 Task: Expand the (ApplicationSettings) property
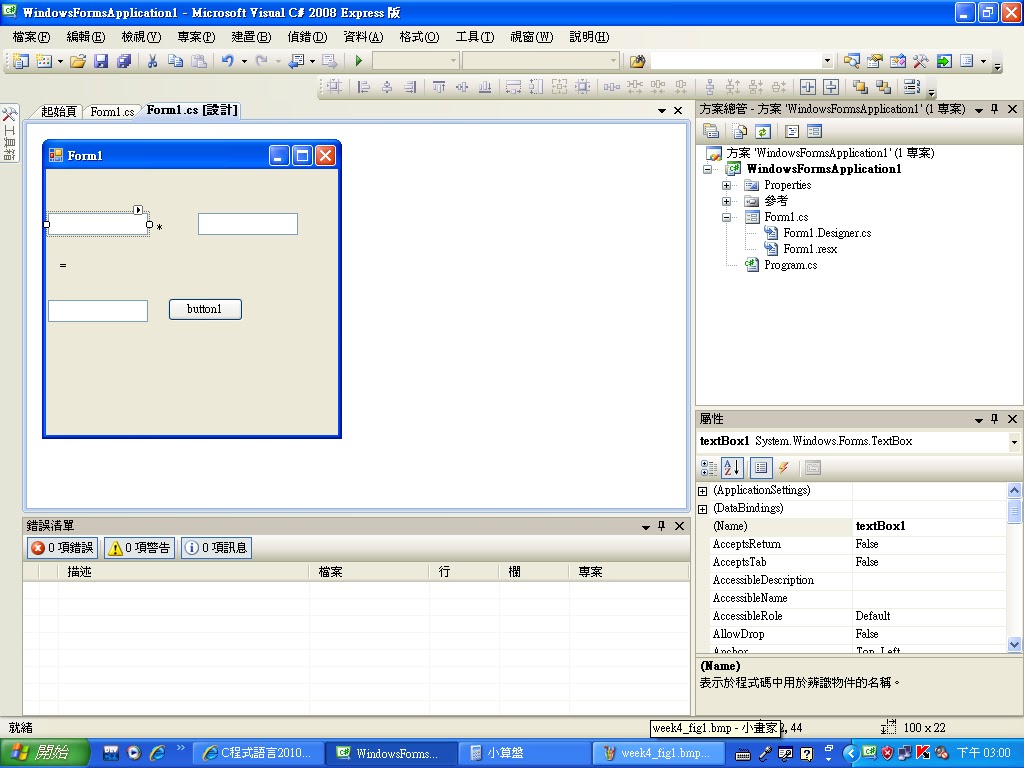(703, 491)
